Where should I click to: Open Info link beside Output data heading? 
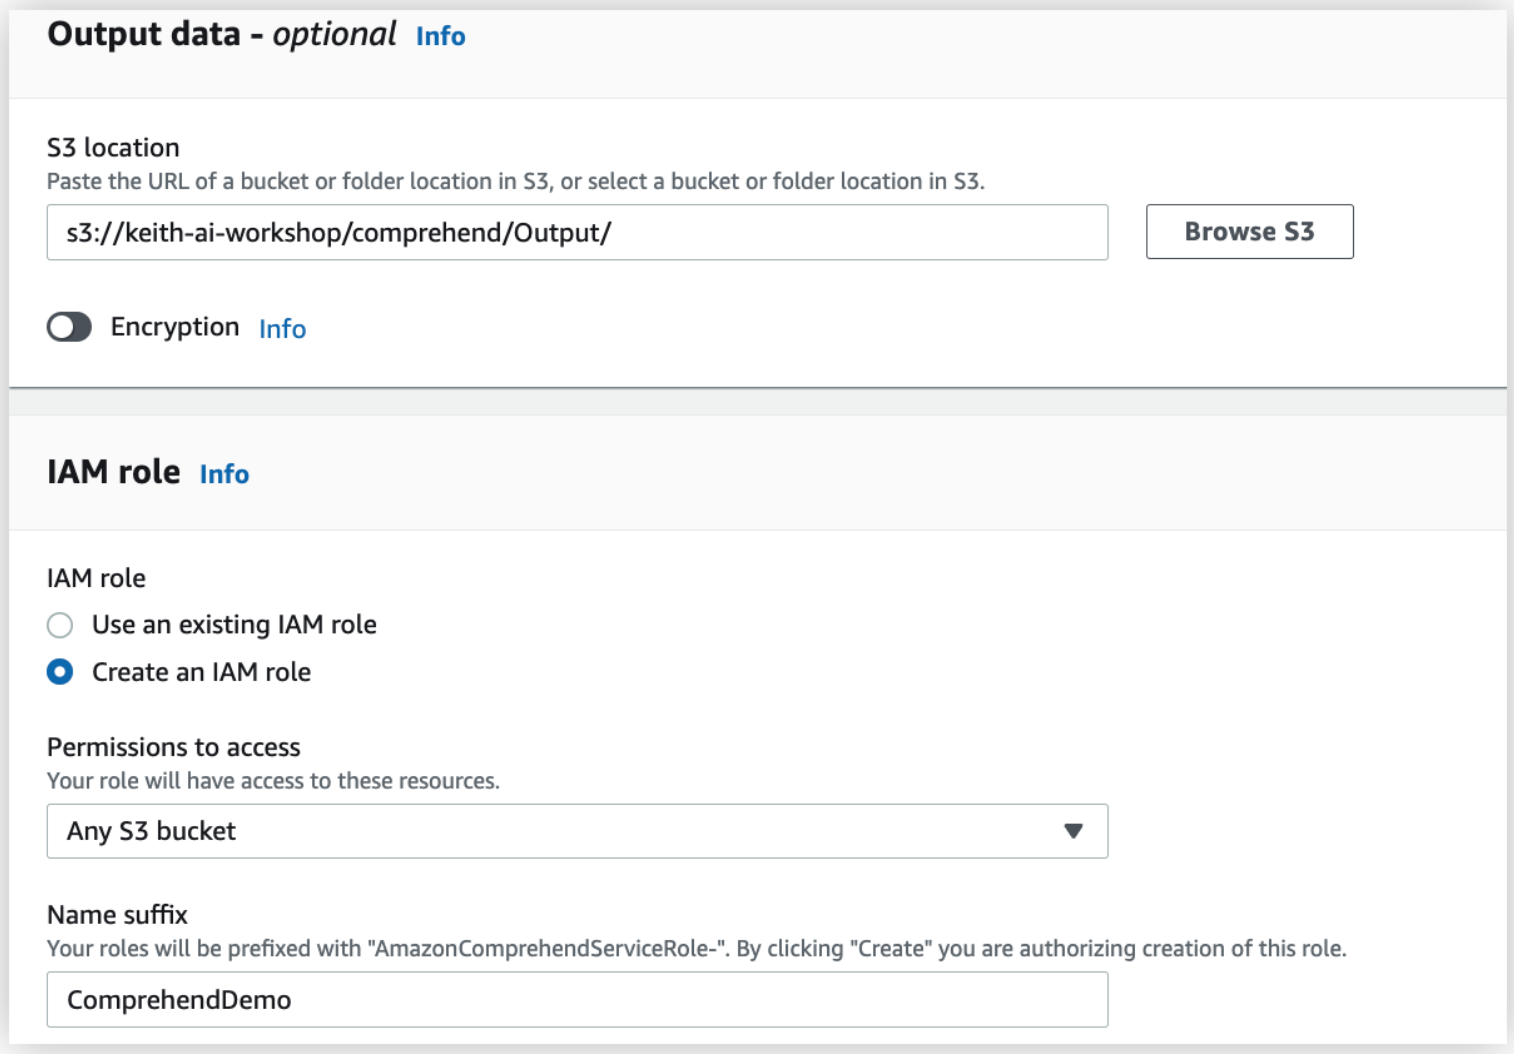tap(440, 37)
